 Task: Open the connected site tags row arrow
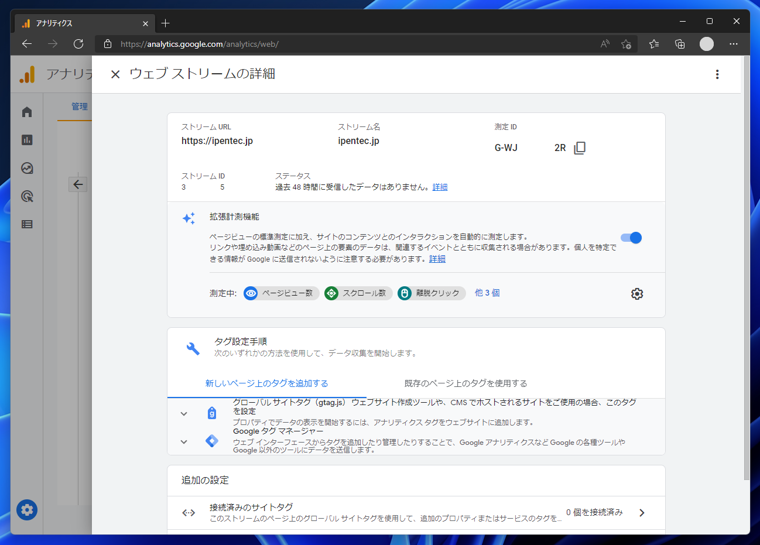(x=642, y=513)
